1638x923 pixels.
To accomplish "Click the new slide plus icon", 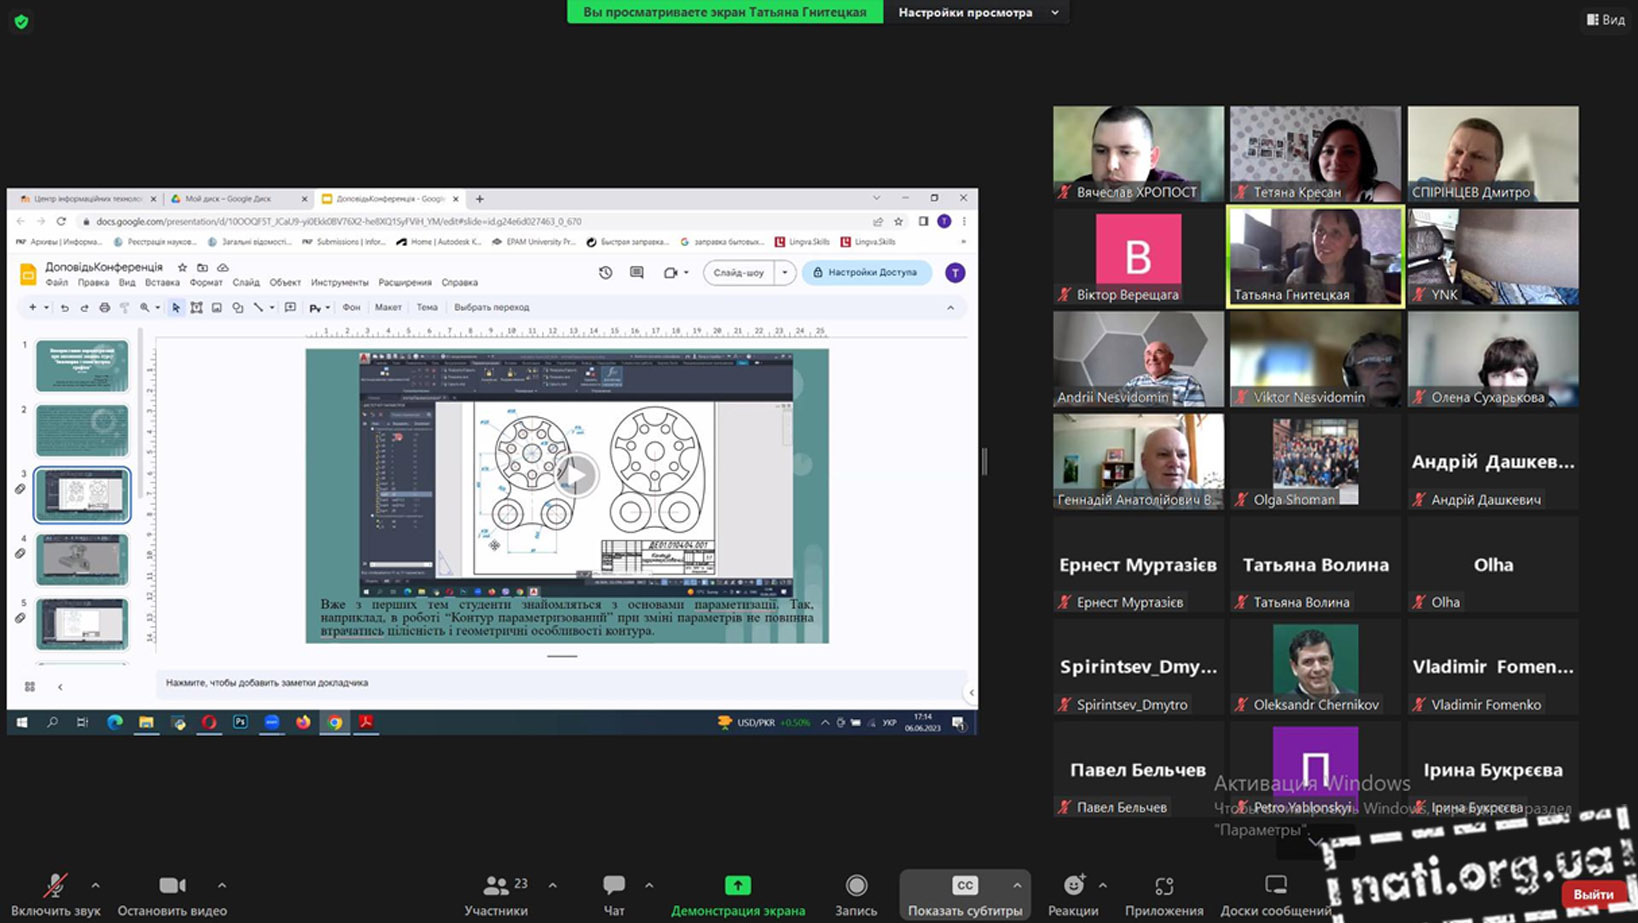I will [32, 308].
